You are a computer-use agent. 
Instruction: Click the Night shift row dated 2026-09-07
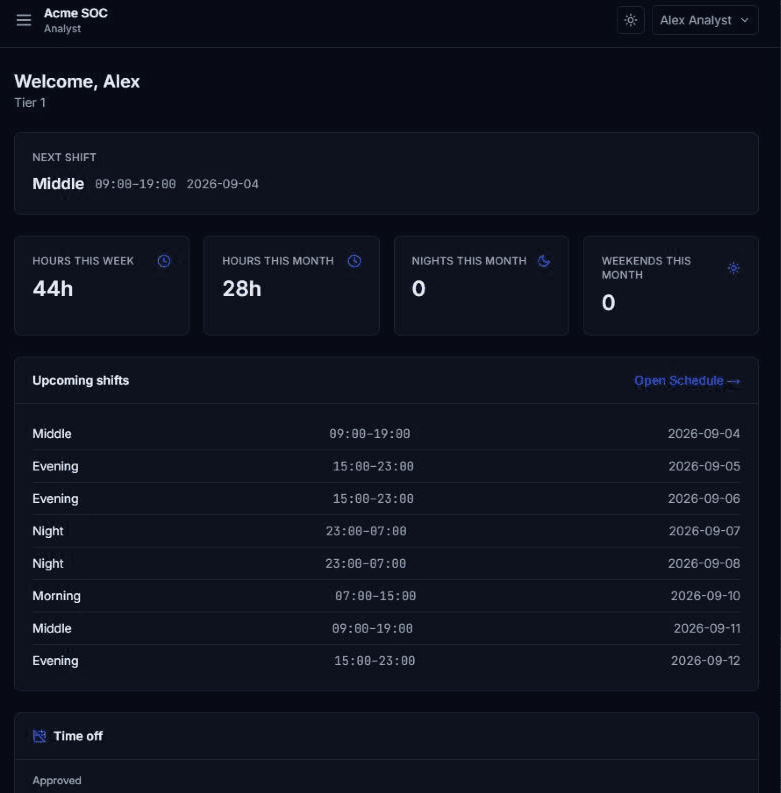(386, 531)
